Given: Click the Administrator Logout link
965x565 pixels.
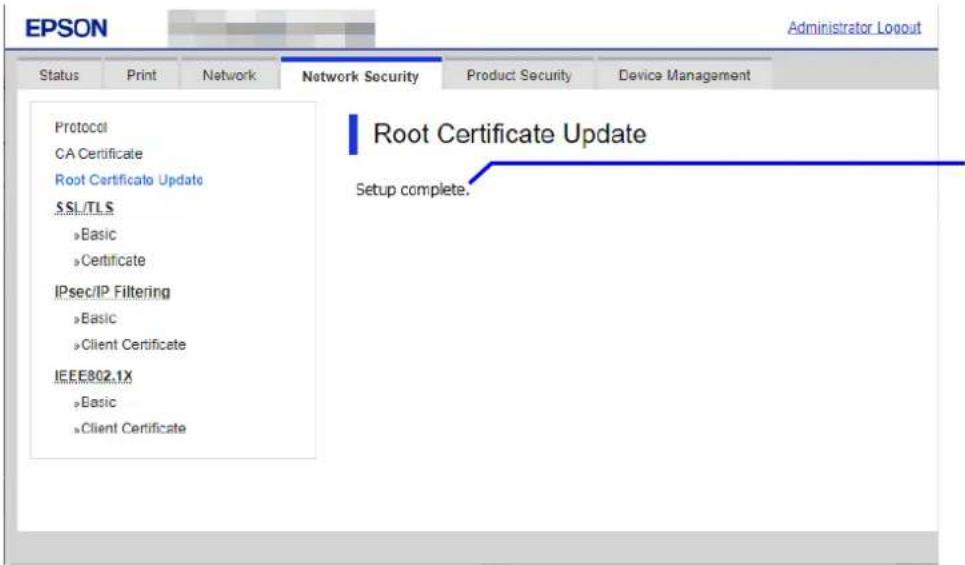Looking at the screenshot, I should 854,28.
